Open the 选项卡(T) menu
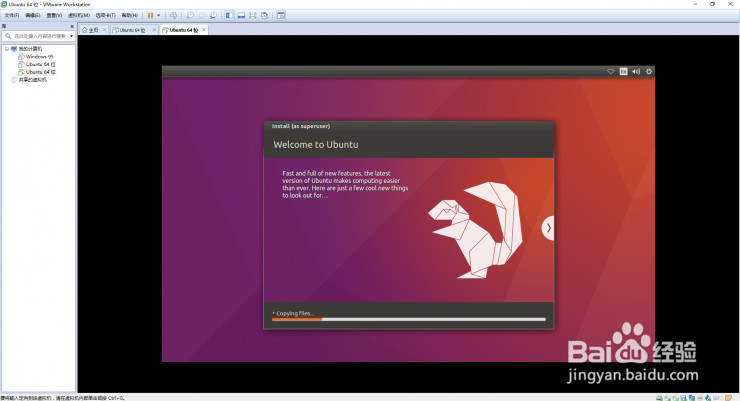Viewport: 740px width, 401px height. coord(106,15)
